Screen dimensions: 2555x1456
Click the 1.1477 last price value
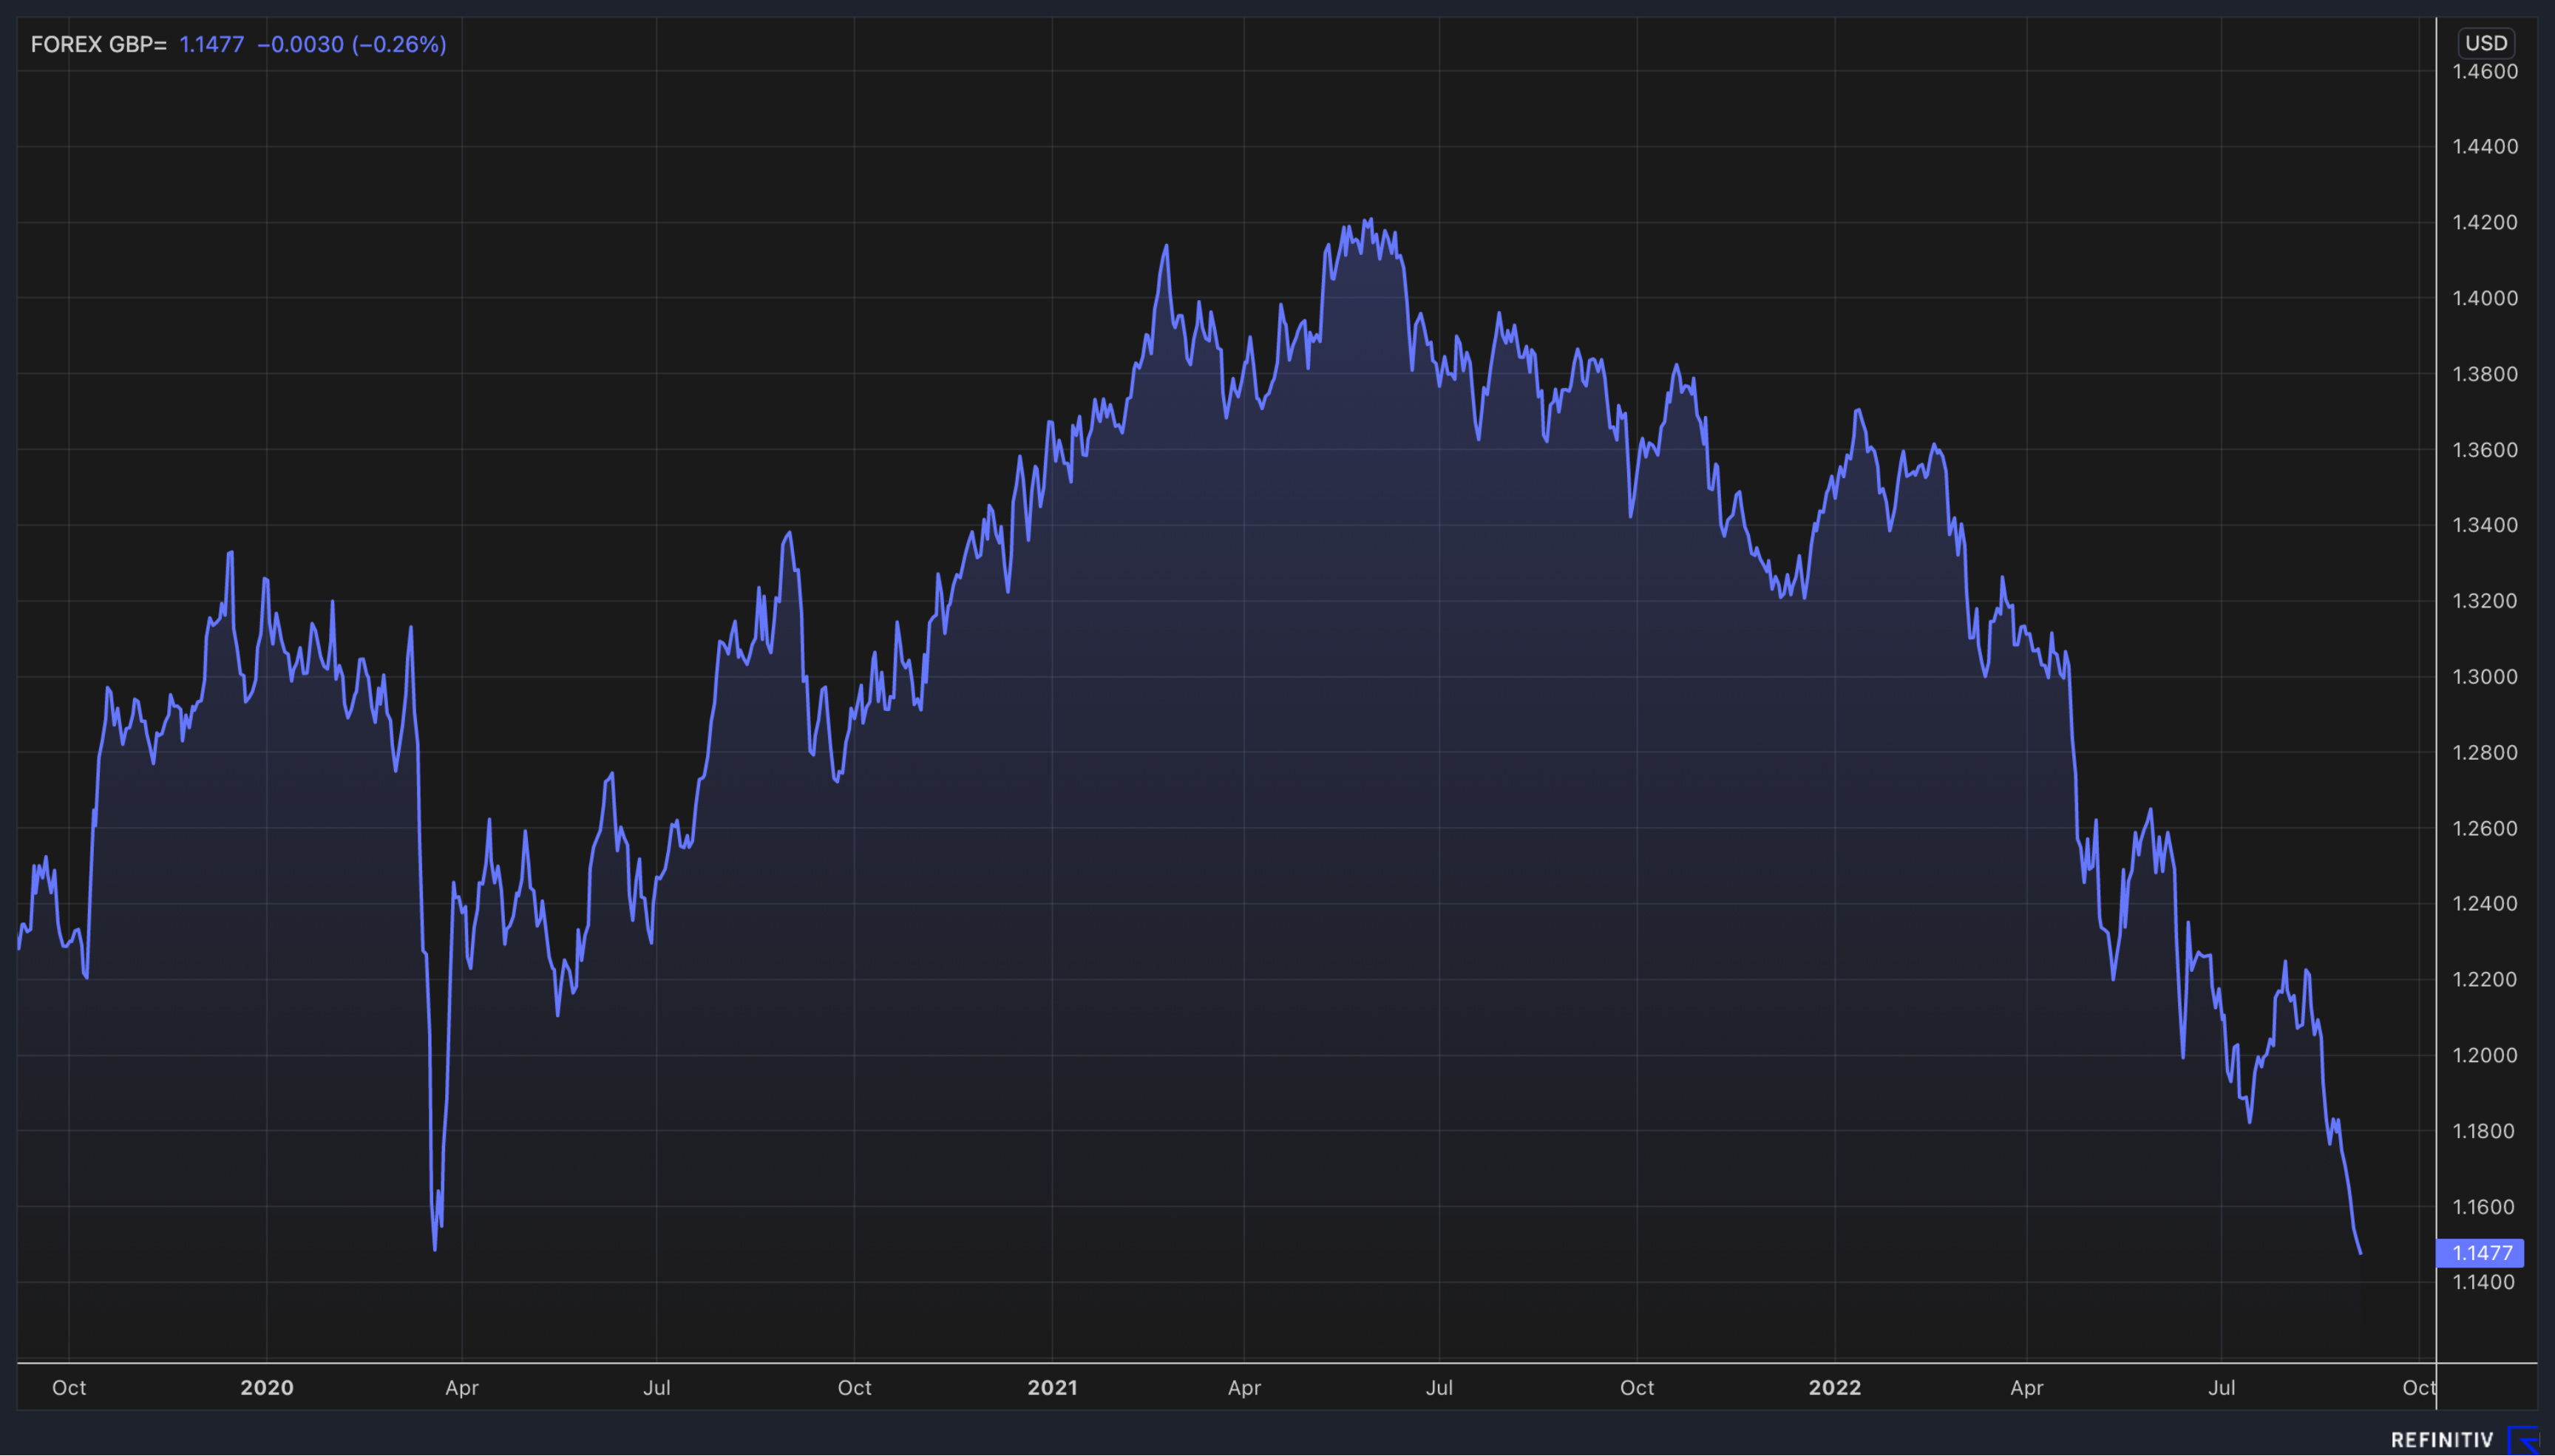point(212,44)
